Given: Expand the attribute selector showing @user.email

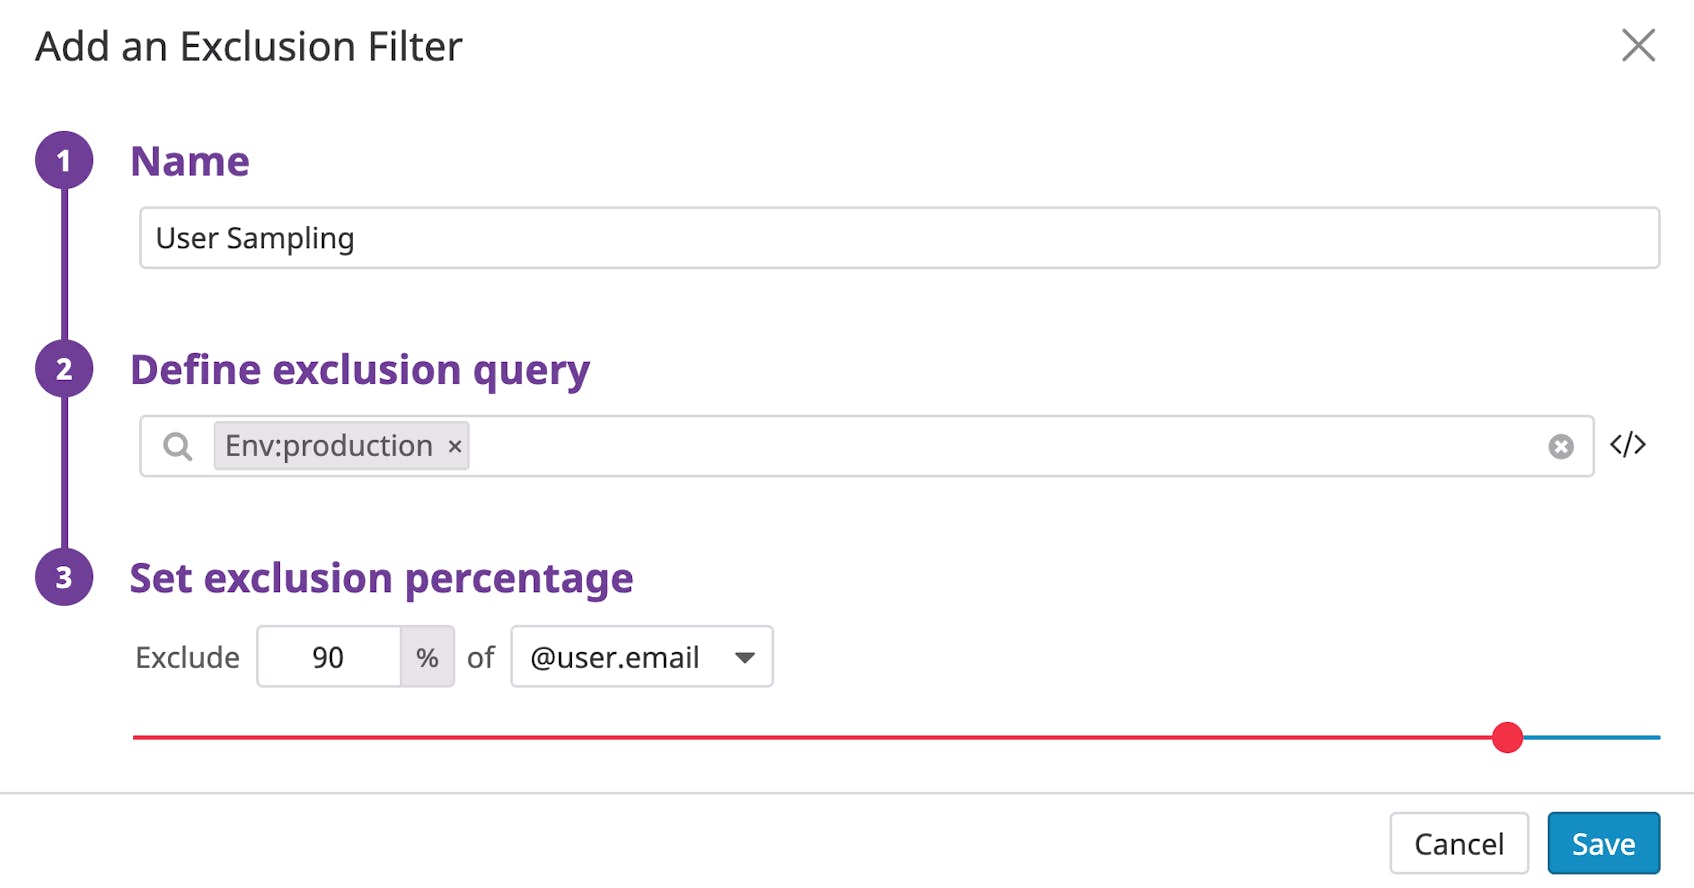Looking at the screenshot, I should (x=641, y=657).
